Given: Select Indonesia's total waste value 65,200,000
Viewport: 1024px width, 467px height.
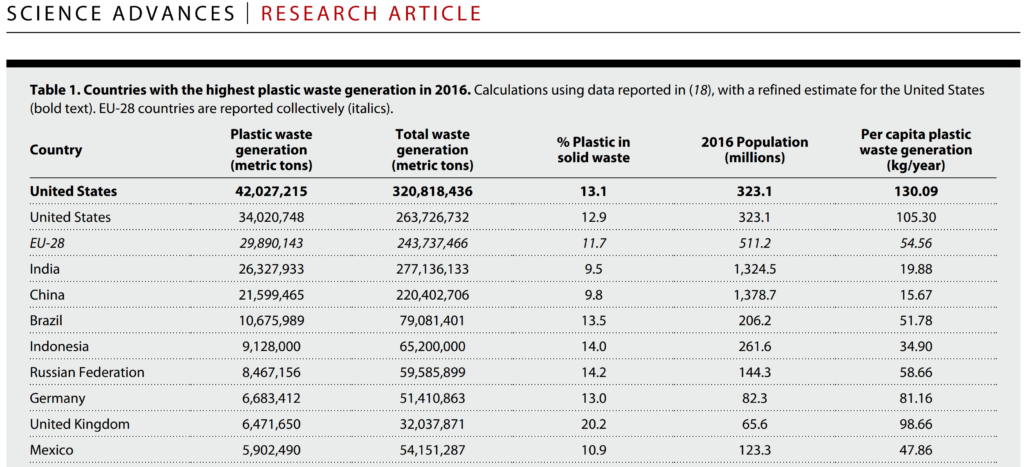Looking at the screenshot, I should click(x=433, y=346).
